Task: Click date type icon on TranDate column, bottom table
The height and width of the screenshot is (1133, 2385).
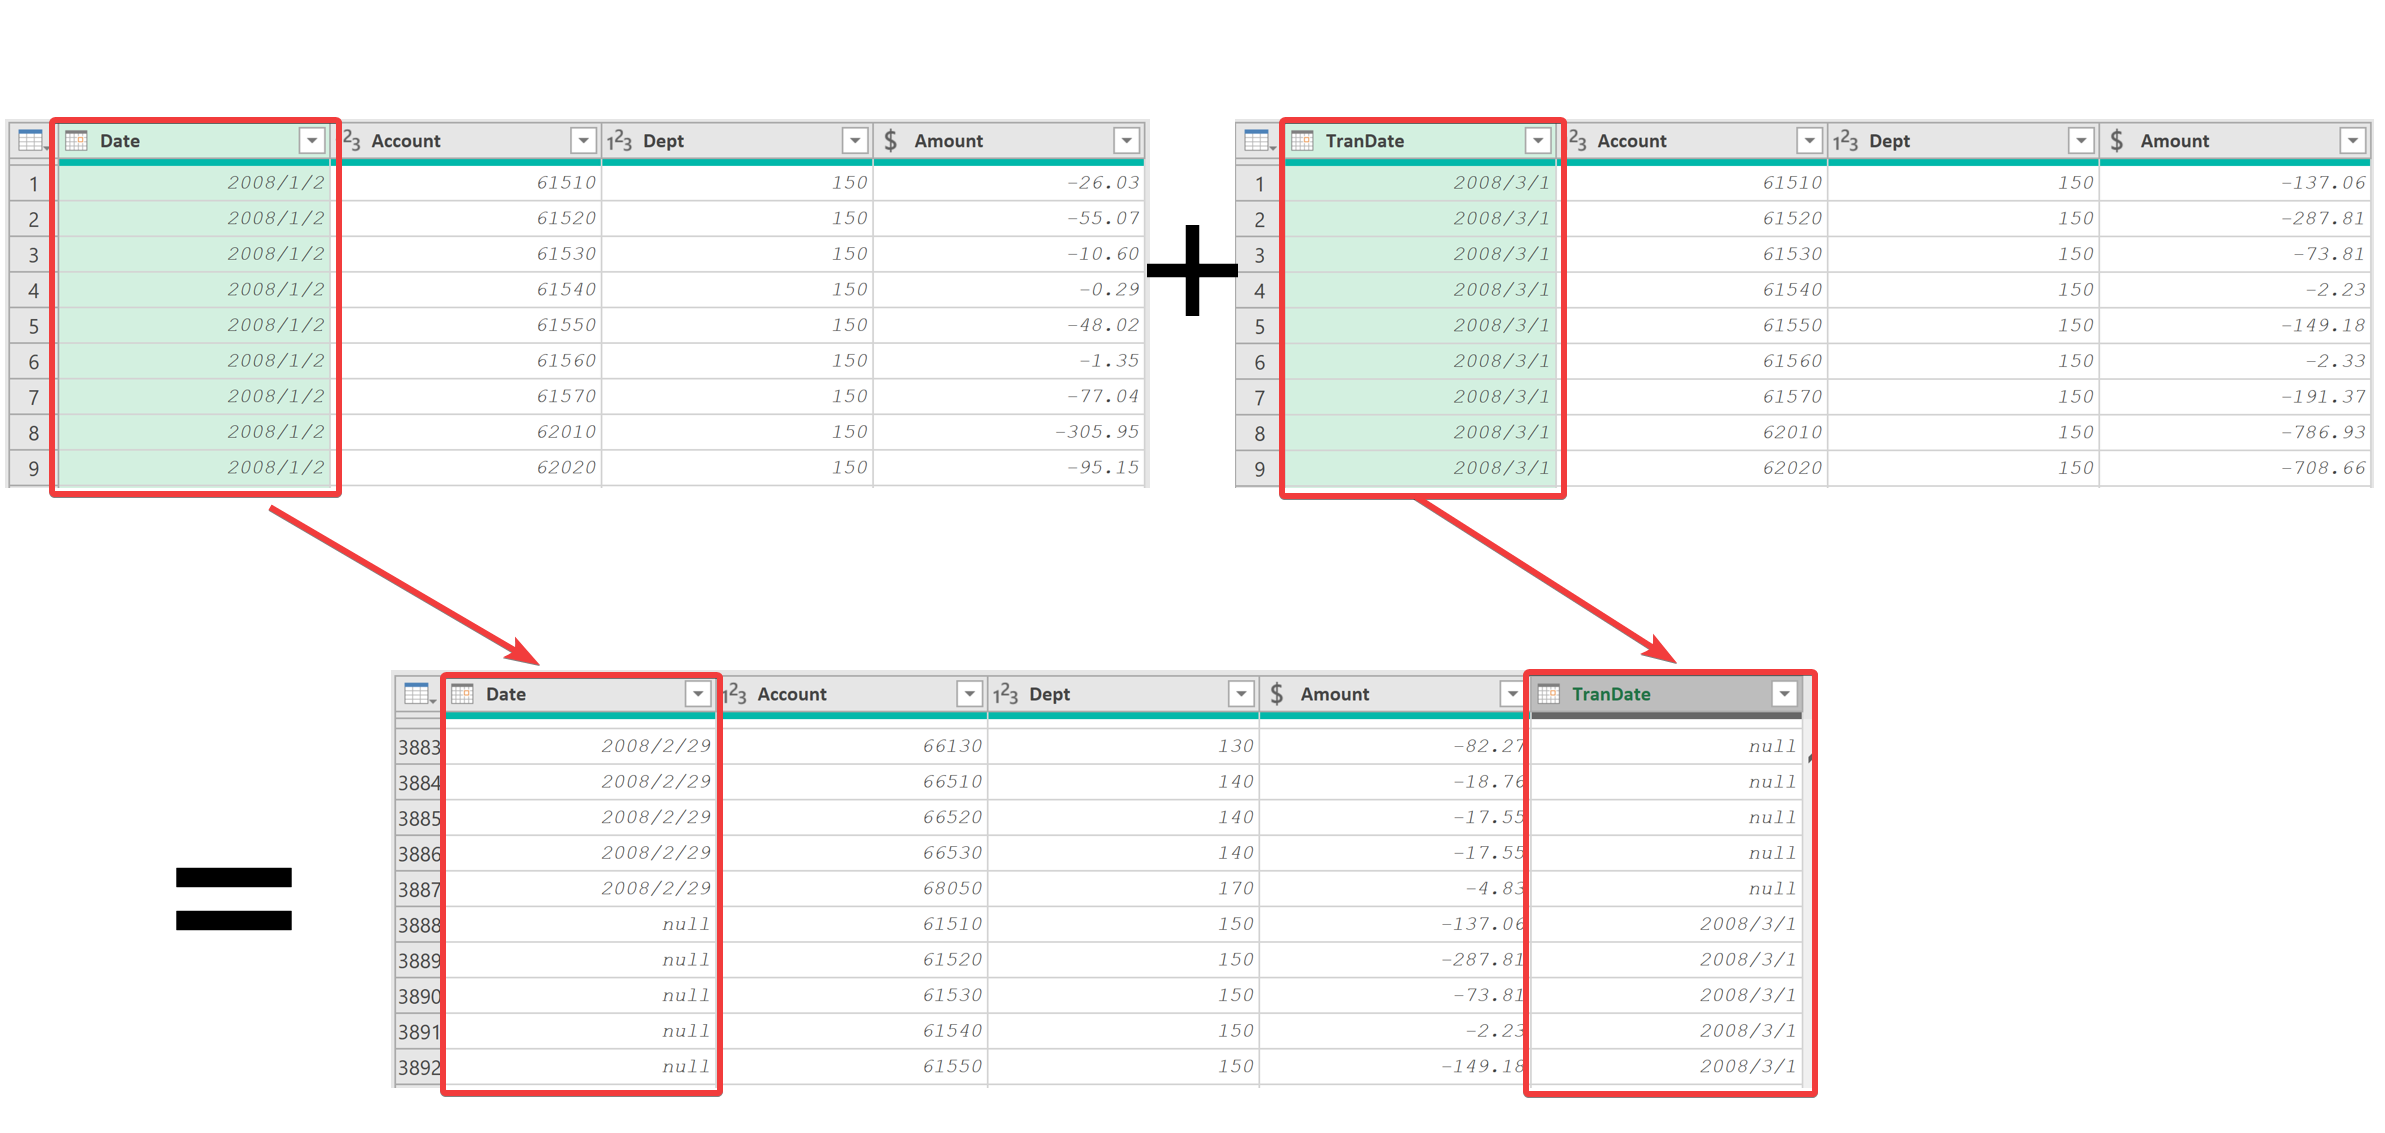Action: point(1548,694)
